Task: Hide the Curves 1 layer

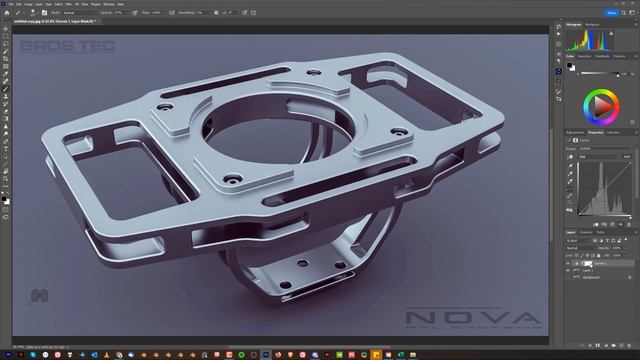Action: point(567,264)
